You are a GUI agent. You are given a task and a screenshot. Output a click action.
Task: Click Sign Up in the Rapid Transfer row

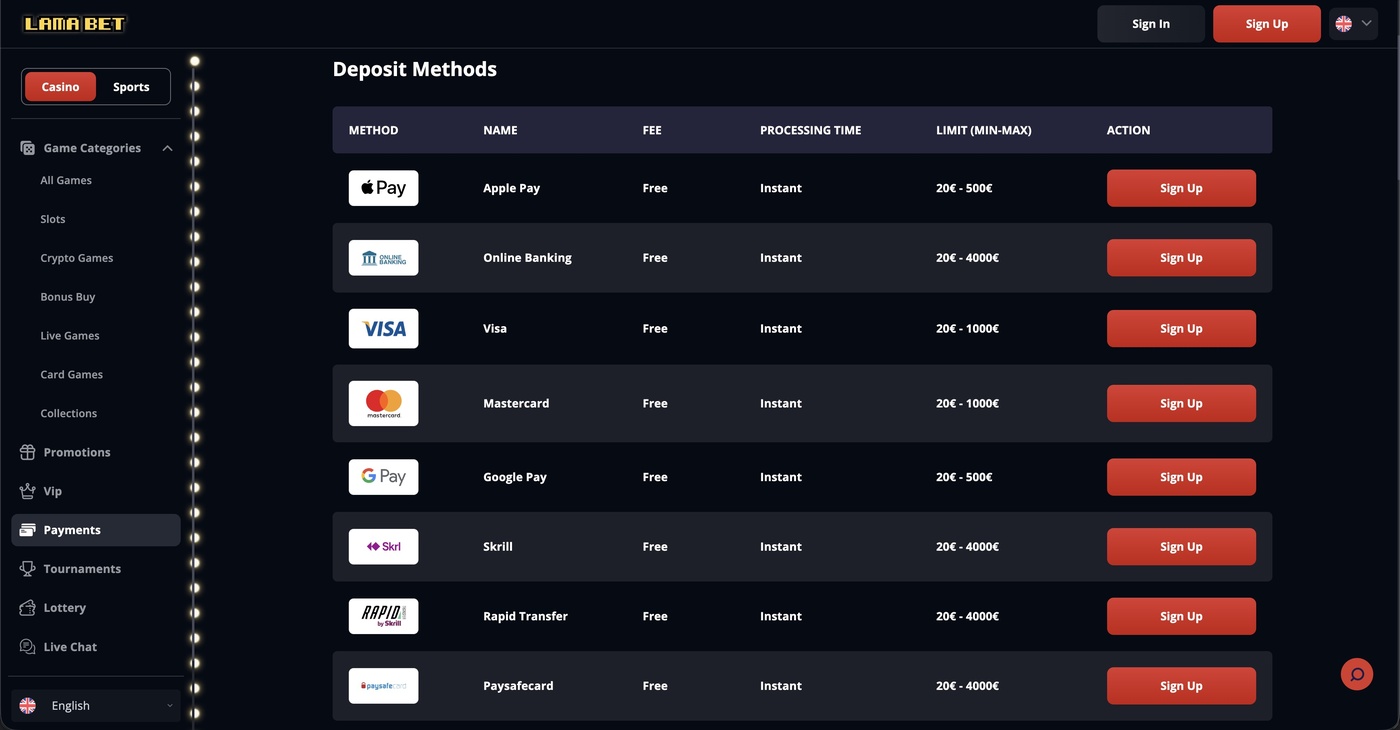coord(1181,616)
